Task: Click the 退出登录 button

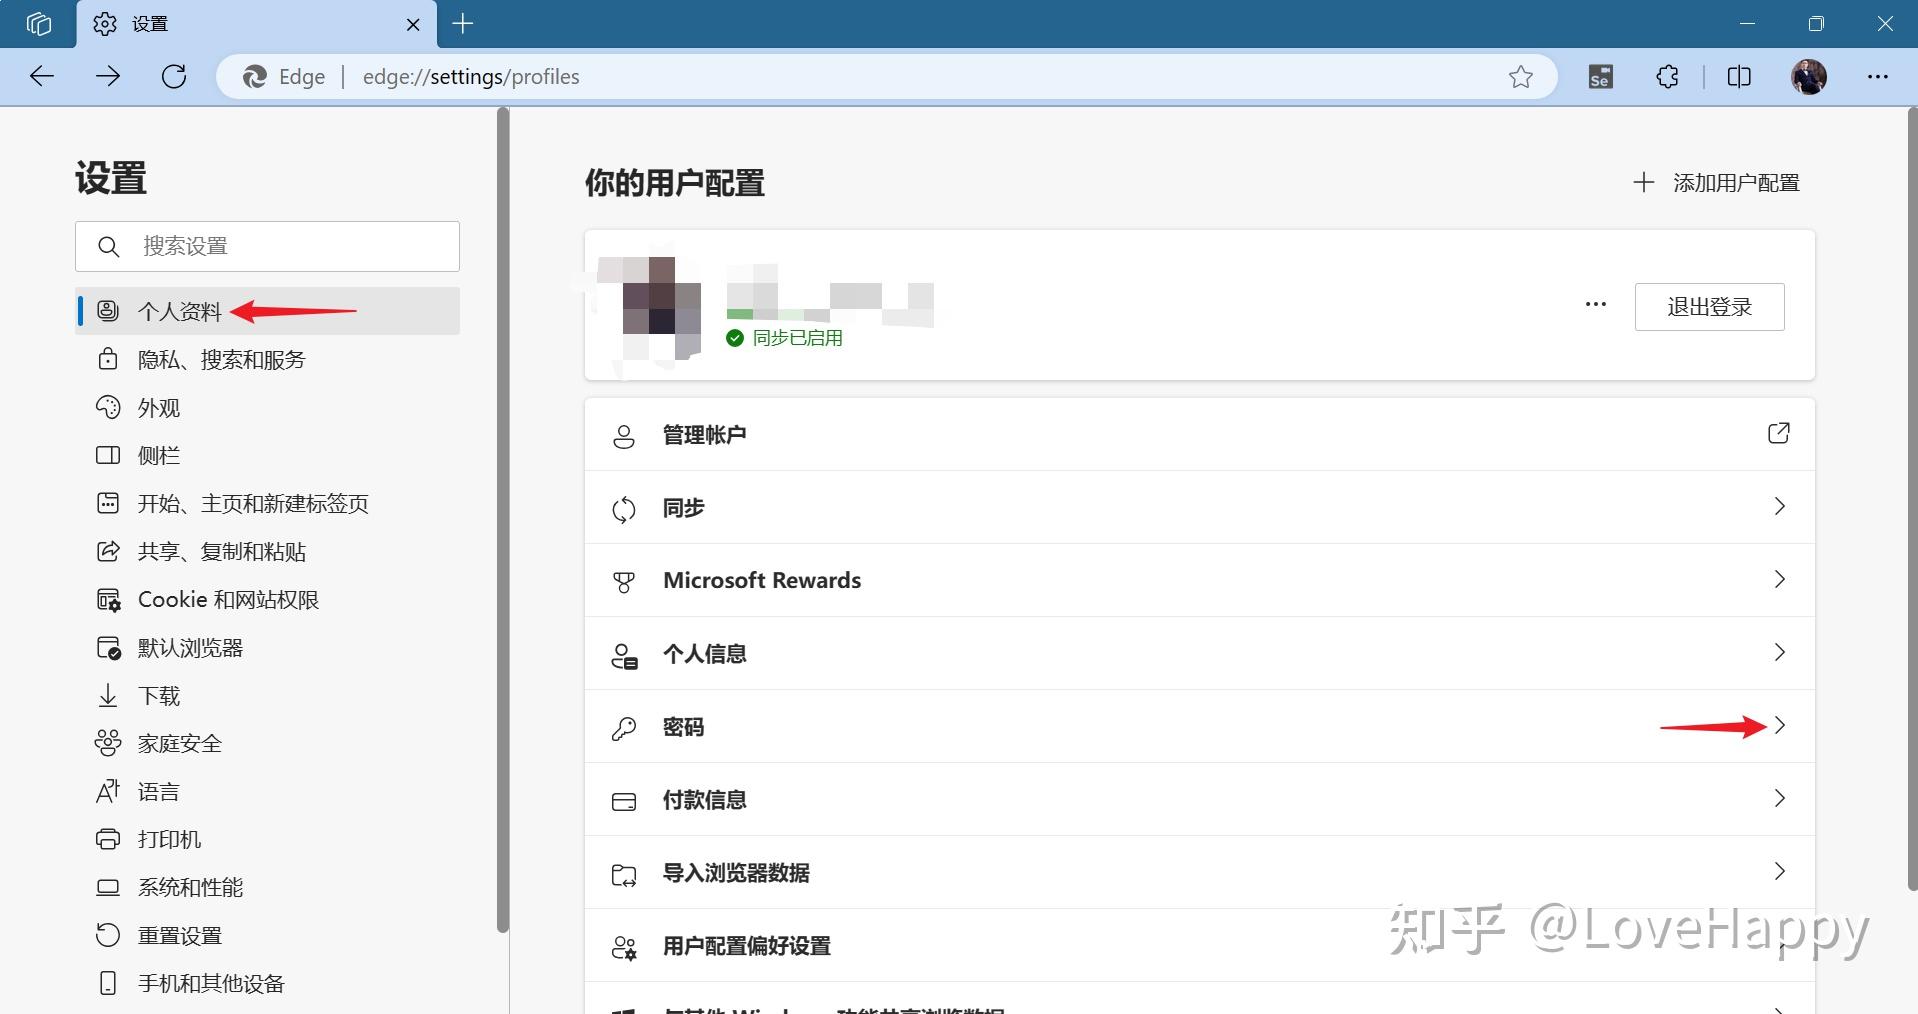Action: tap(1709, 307)
